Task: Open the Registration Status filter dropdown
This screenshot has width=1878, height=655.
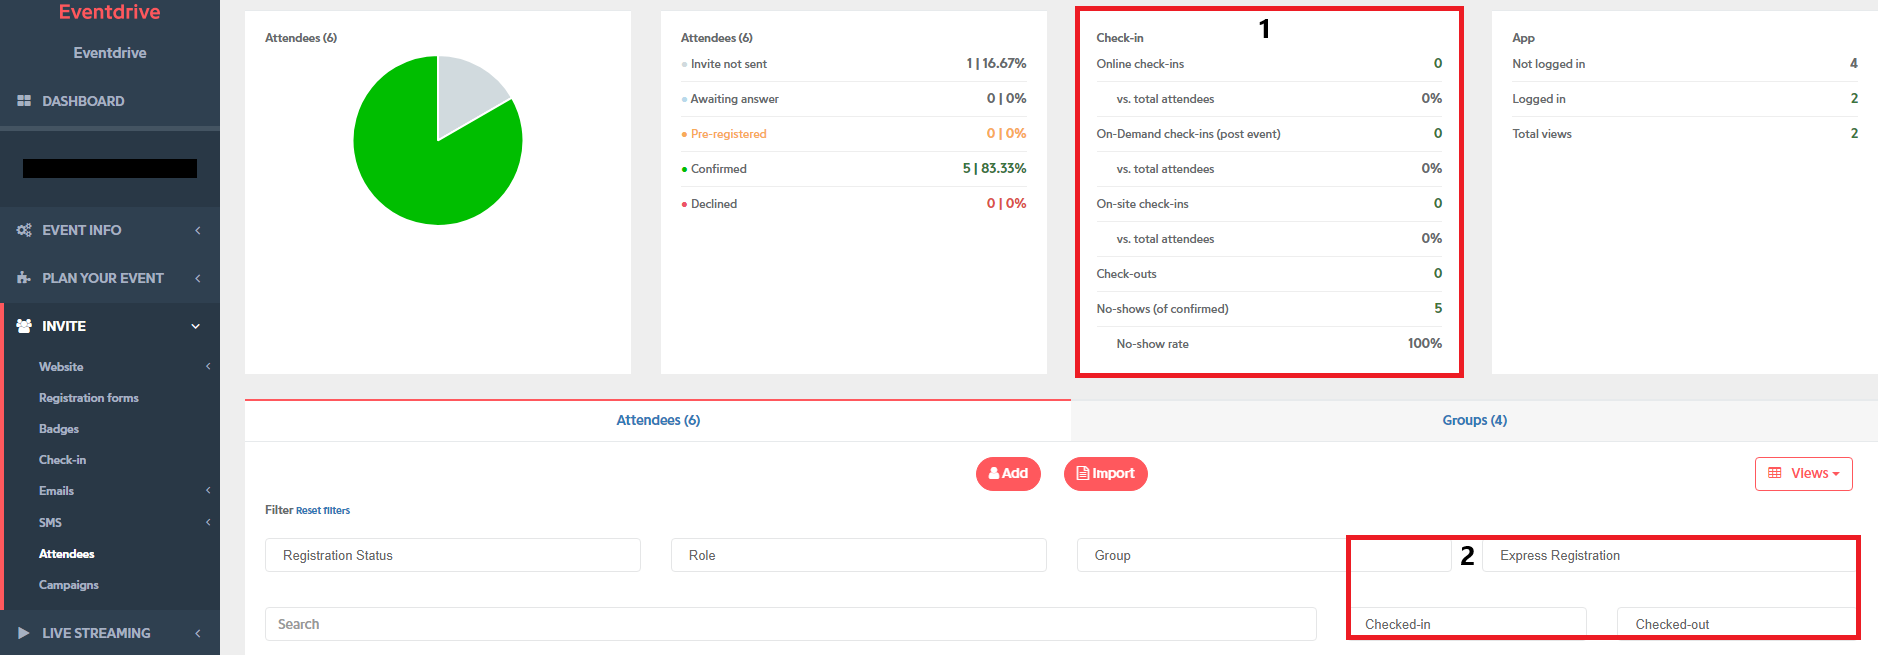Action: click(x=453, y=555)
